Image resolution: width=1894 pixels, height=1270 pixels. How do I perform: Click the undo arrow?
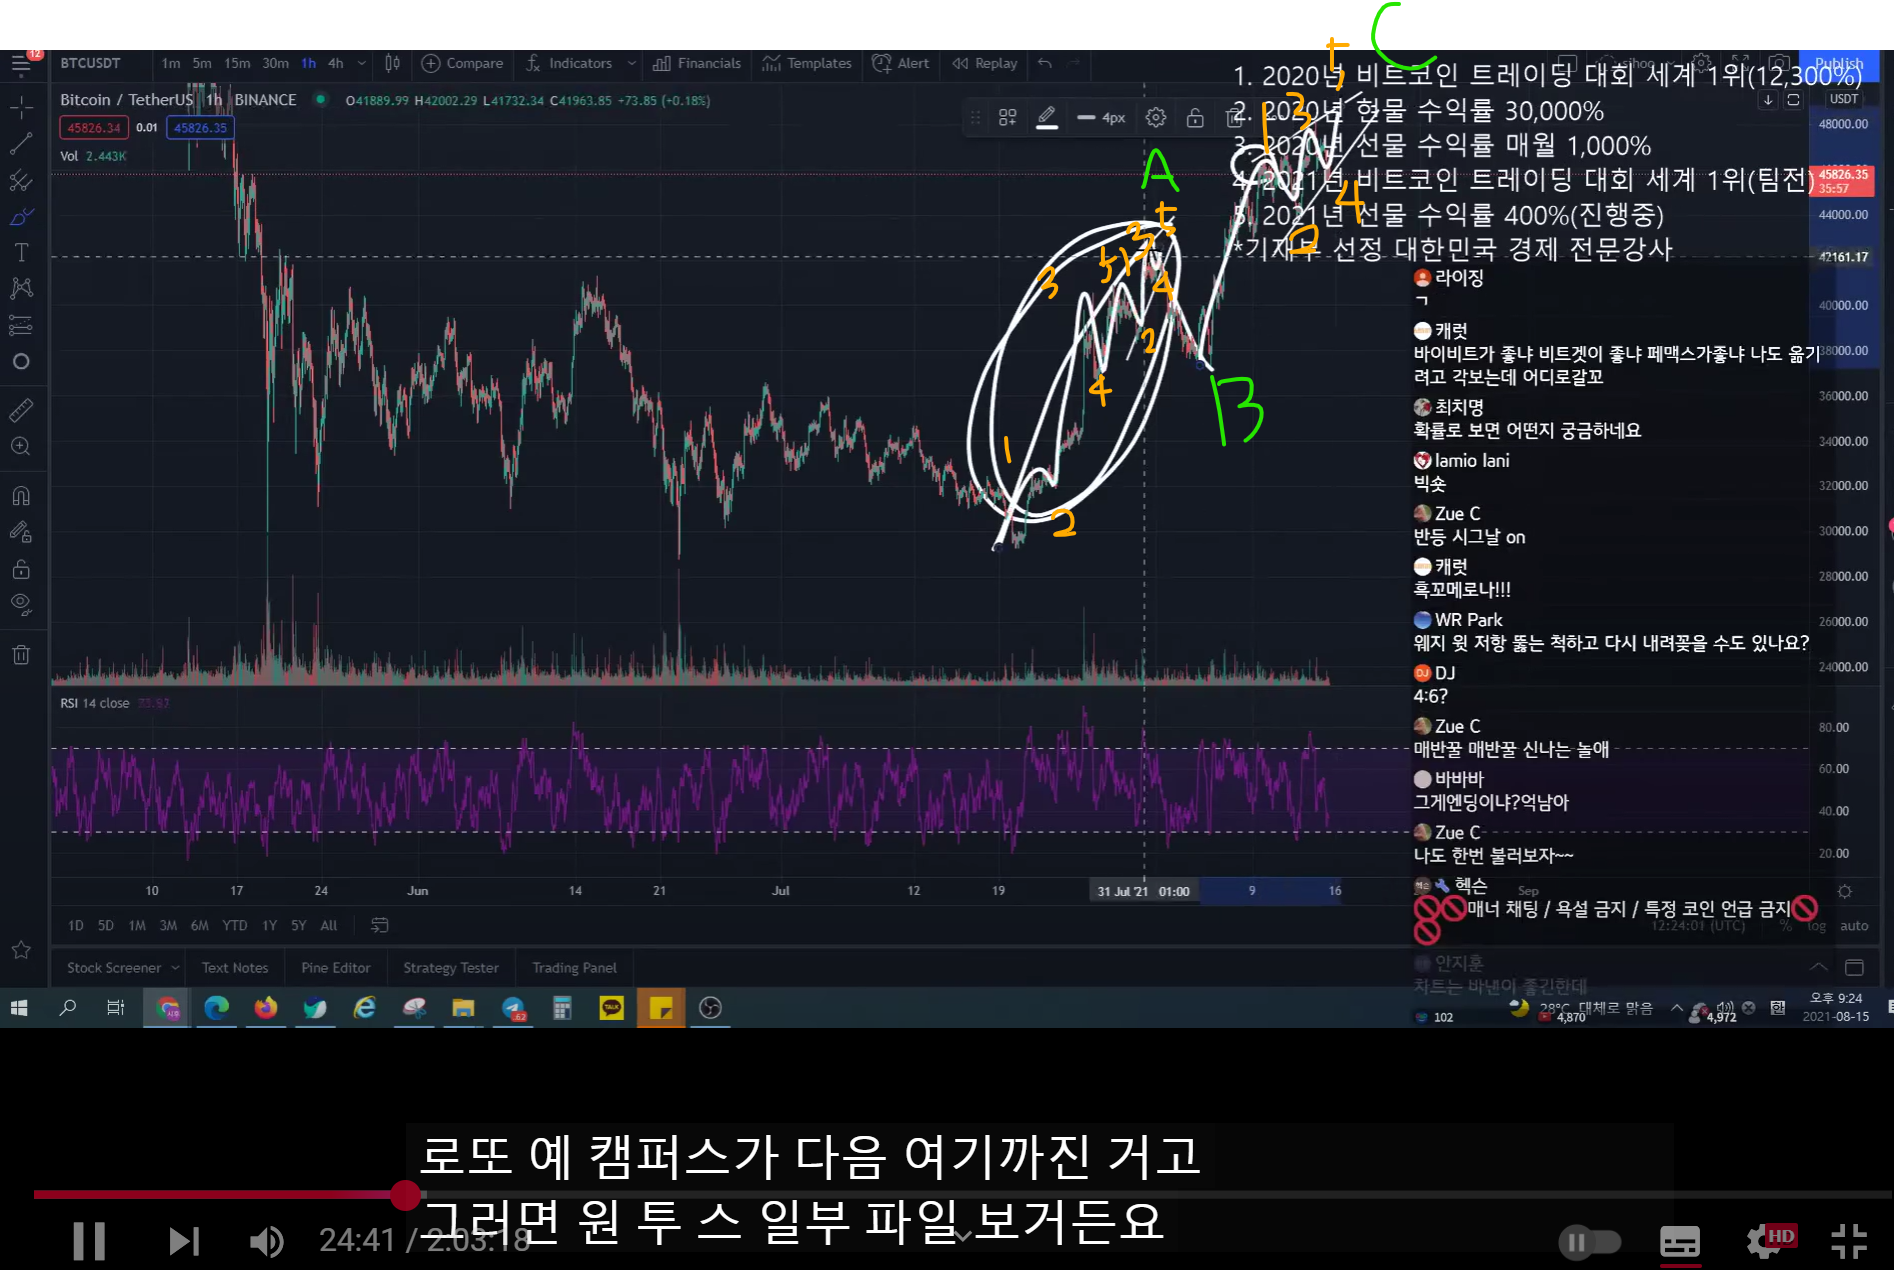[x=1045, y=63]
